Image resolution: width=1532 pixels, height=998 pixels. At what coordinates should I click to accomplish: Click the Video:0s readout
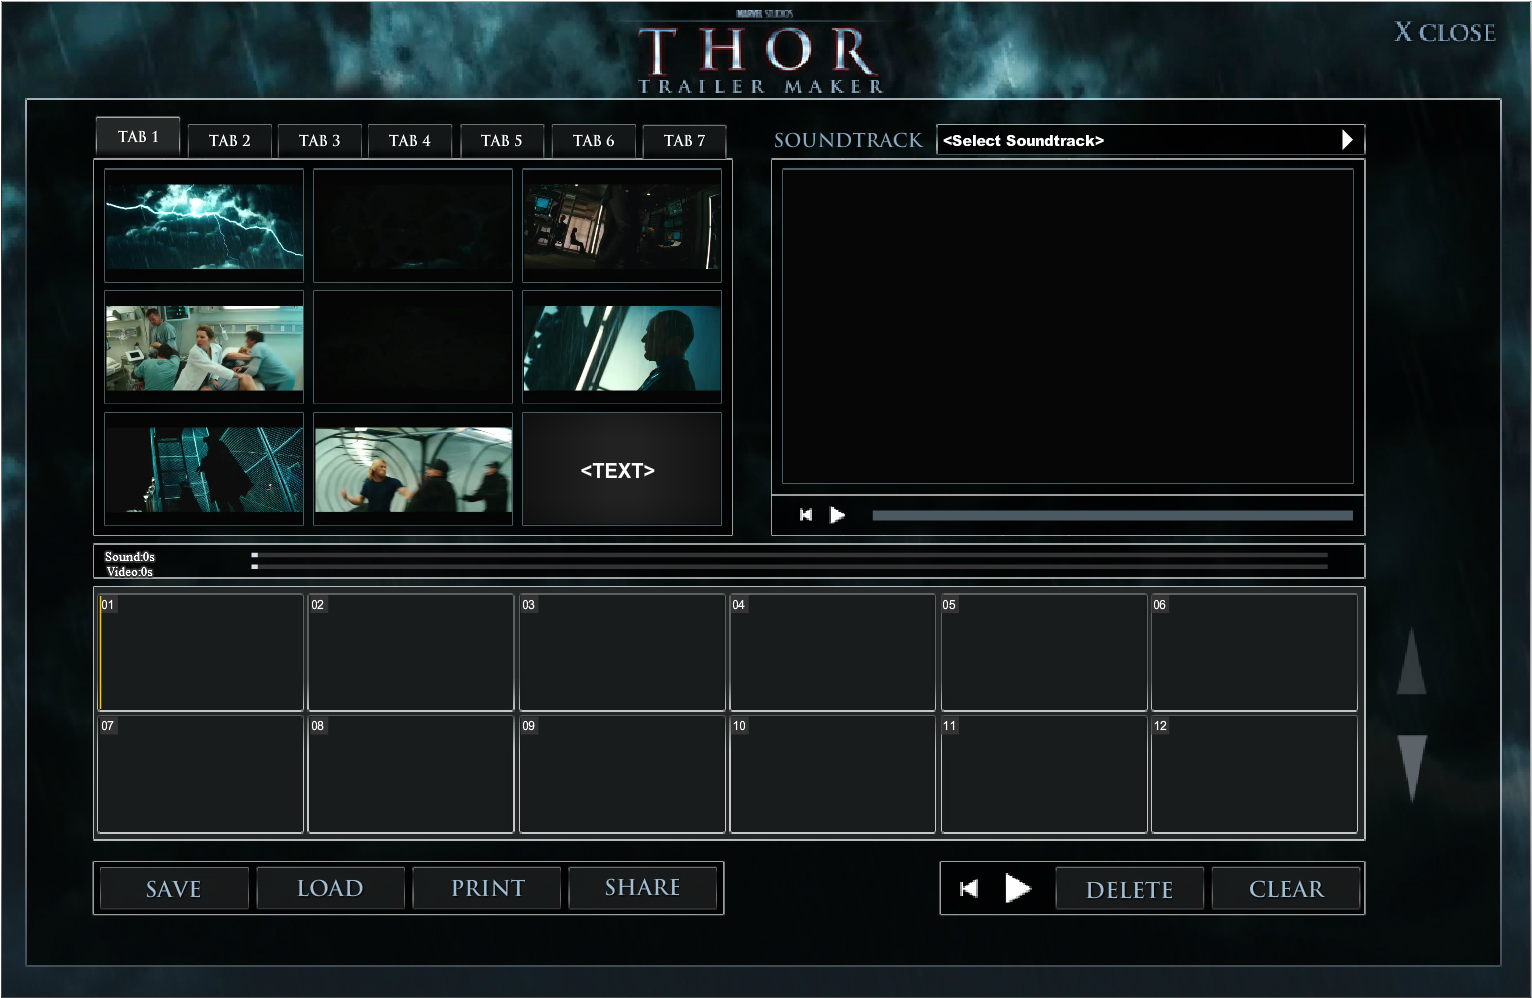point(130,572)
